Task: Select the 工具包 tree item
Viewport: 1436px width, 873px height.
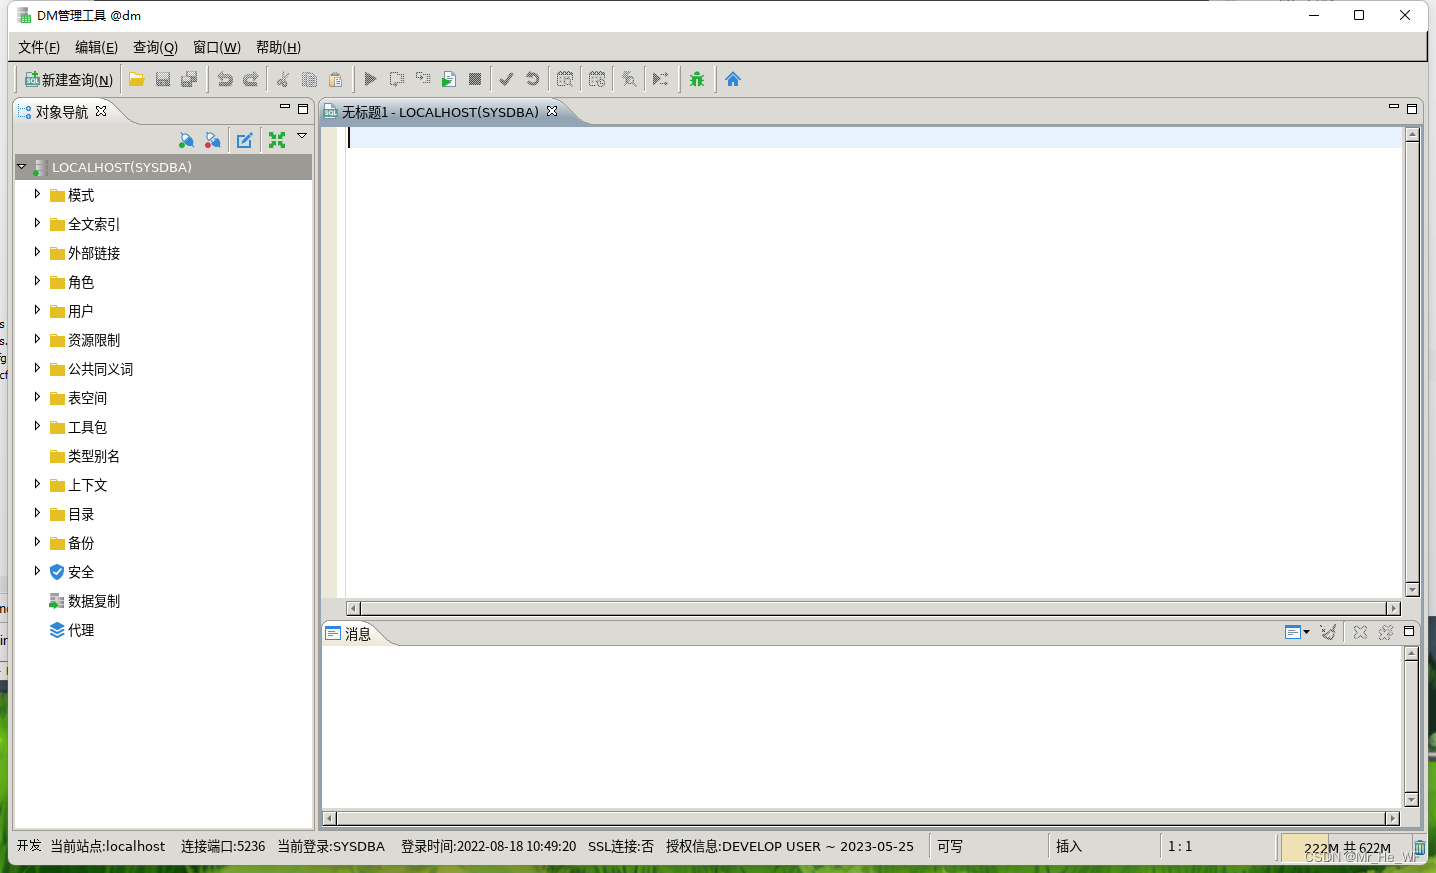Action: coord(87,427)
